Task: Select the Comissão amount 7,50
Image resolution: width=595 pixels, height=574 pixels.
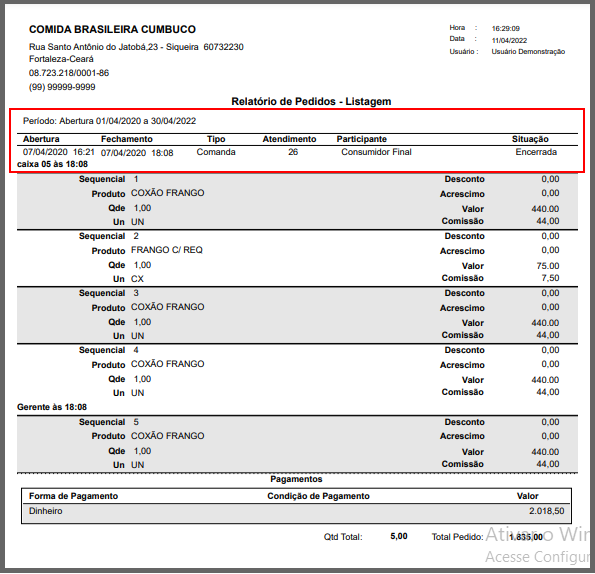Action: [x=550, y=278]
